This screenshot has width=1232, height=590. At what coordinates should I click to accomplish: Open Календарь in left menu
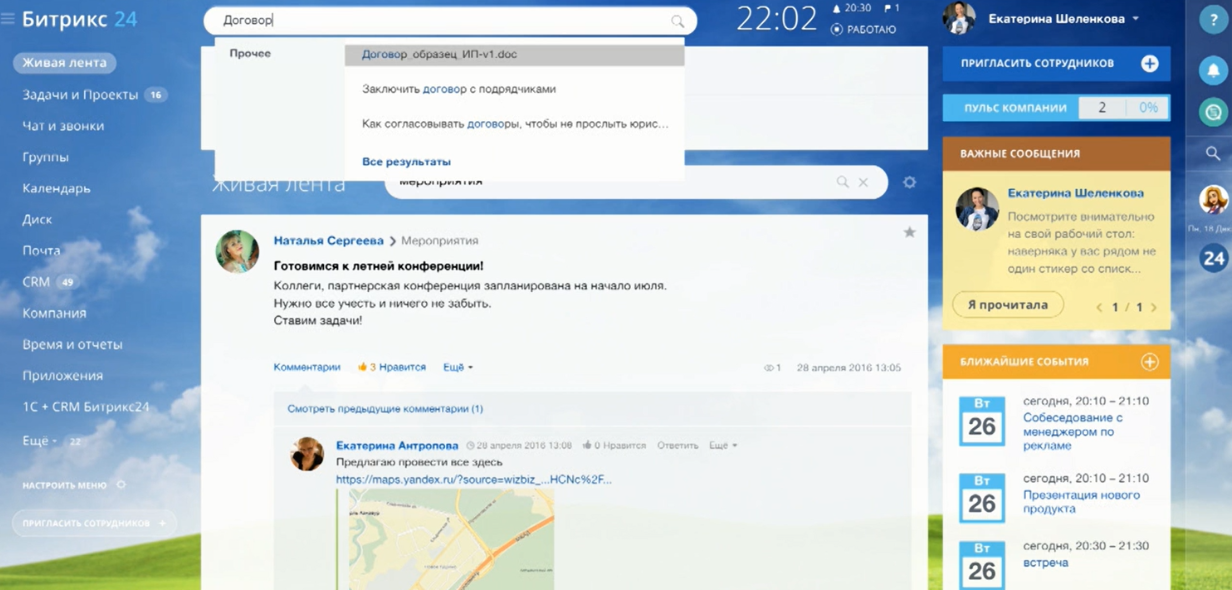pyautogui.click(x=57, y=188)
